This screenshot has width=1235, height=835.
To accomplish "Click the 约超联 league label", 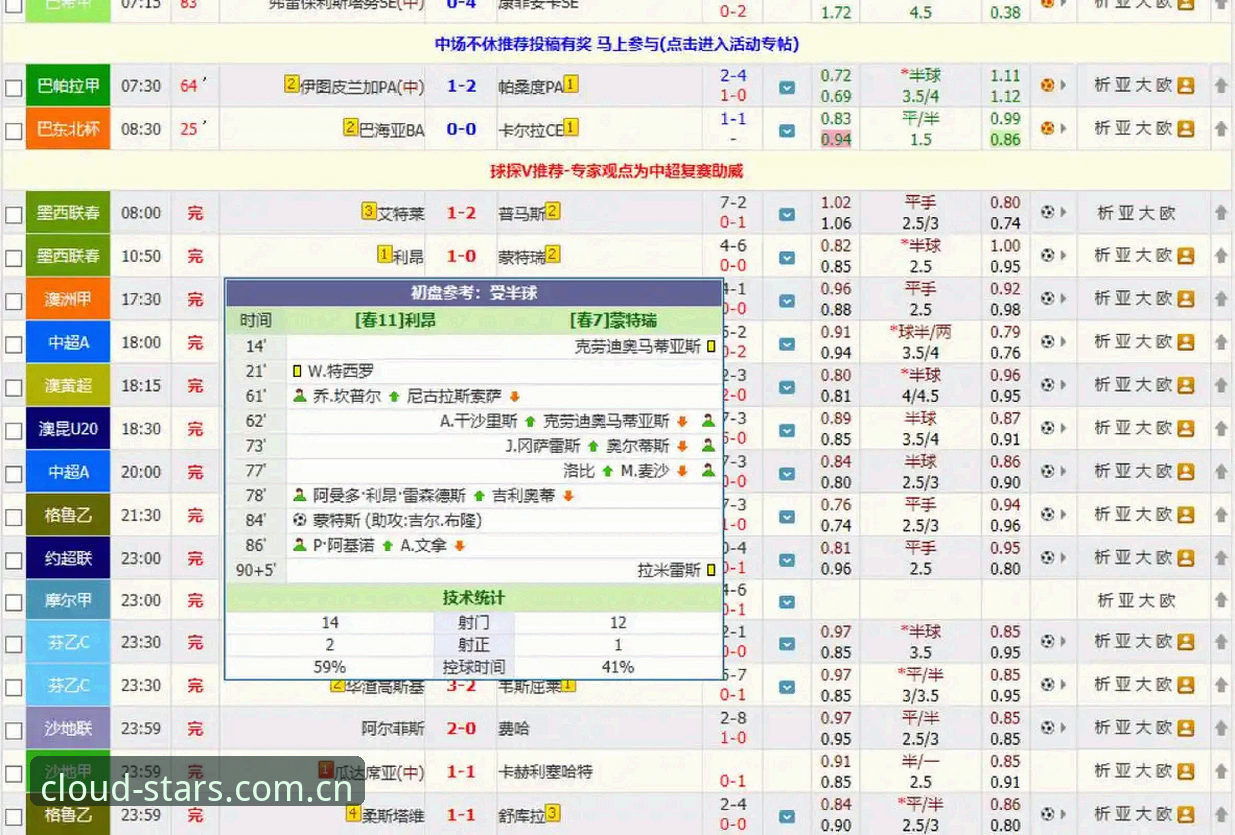I will [x=68, y=558].
